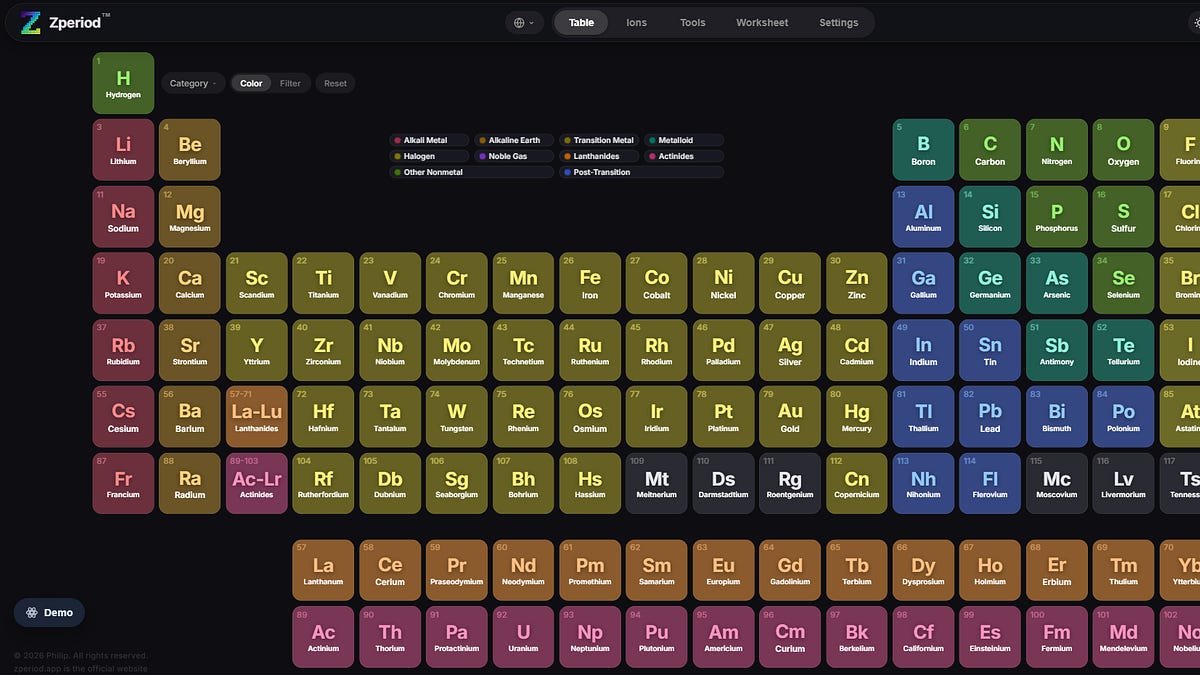Click the Iron element tile
Screen dimensions: 1200x675
pos(590,283)
